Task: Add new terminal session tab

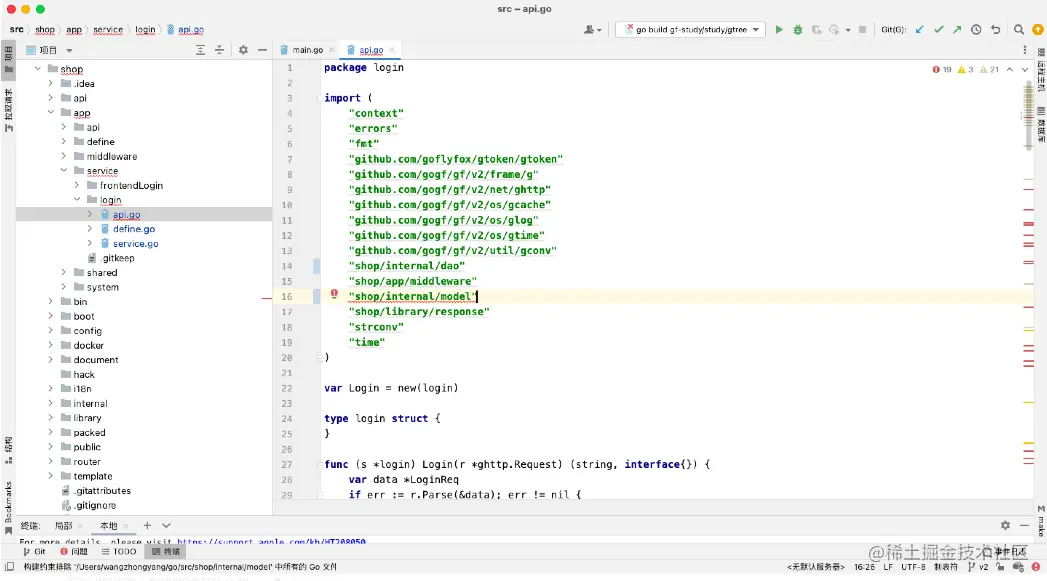Action: 147,526
